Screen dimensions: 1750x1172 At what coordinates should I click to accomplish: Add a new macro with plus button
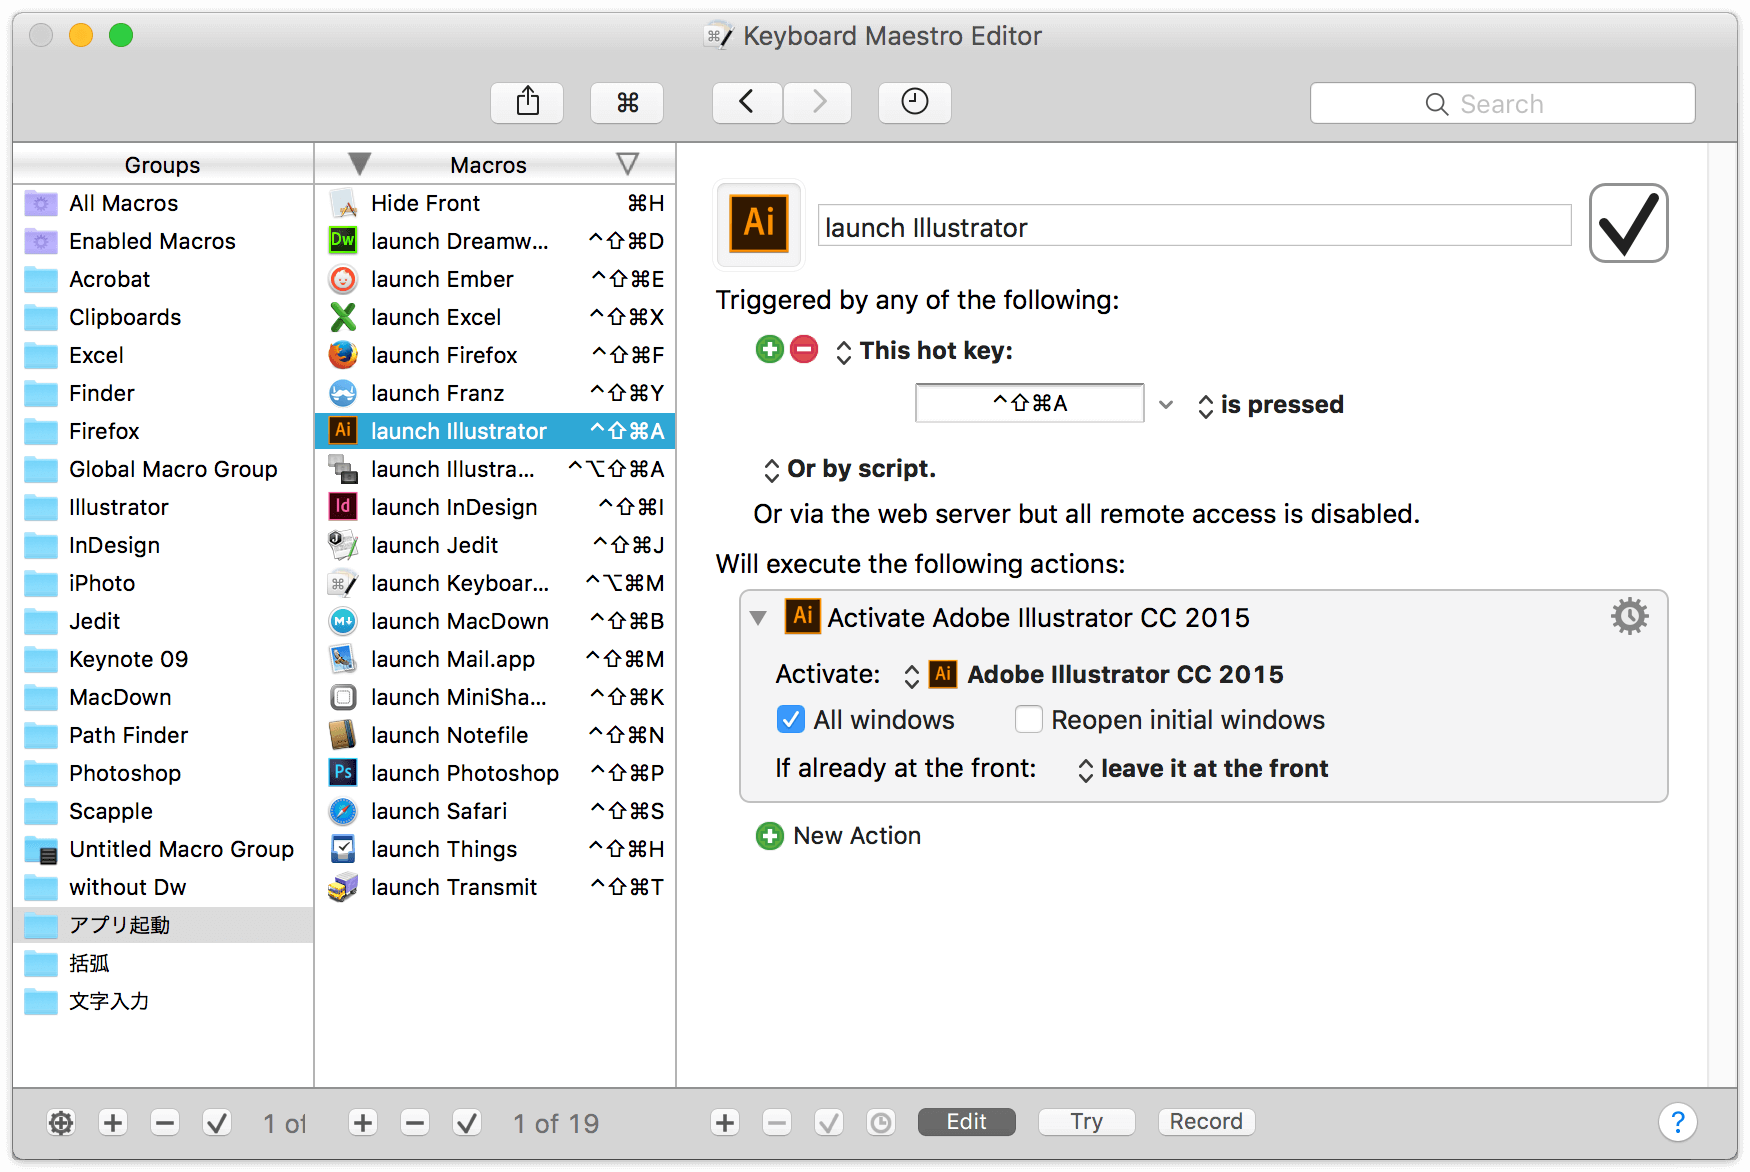pyautogui.click(x=363, y=1123)
